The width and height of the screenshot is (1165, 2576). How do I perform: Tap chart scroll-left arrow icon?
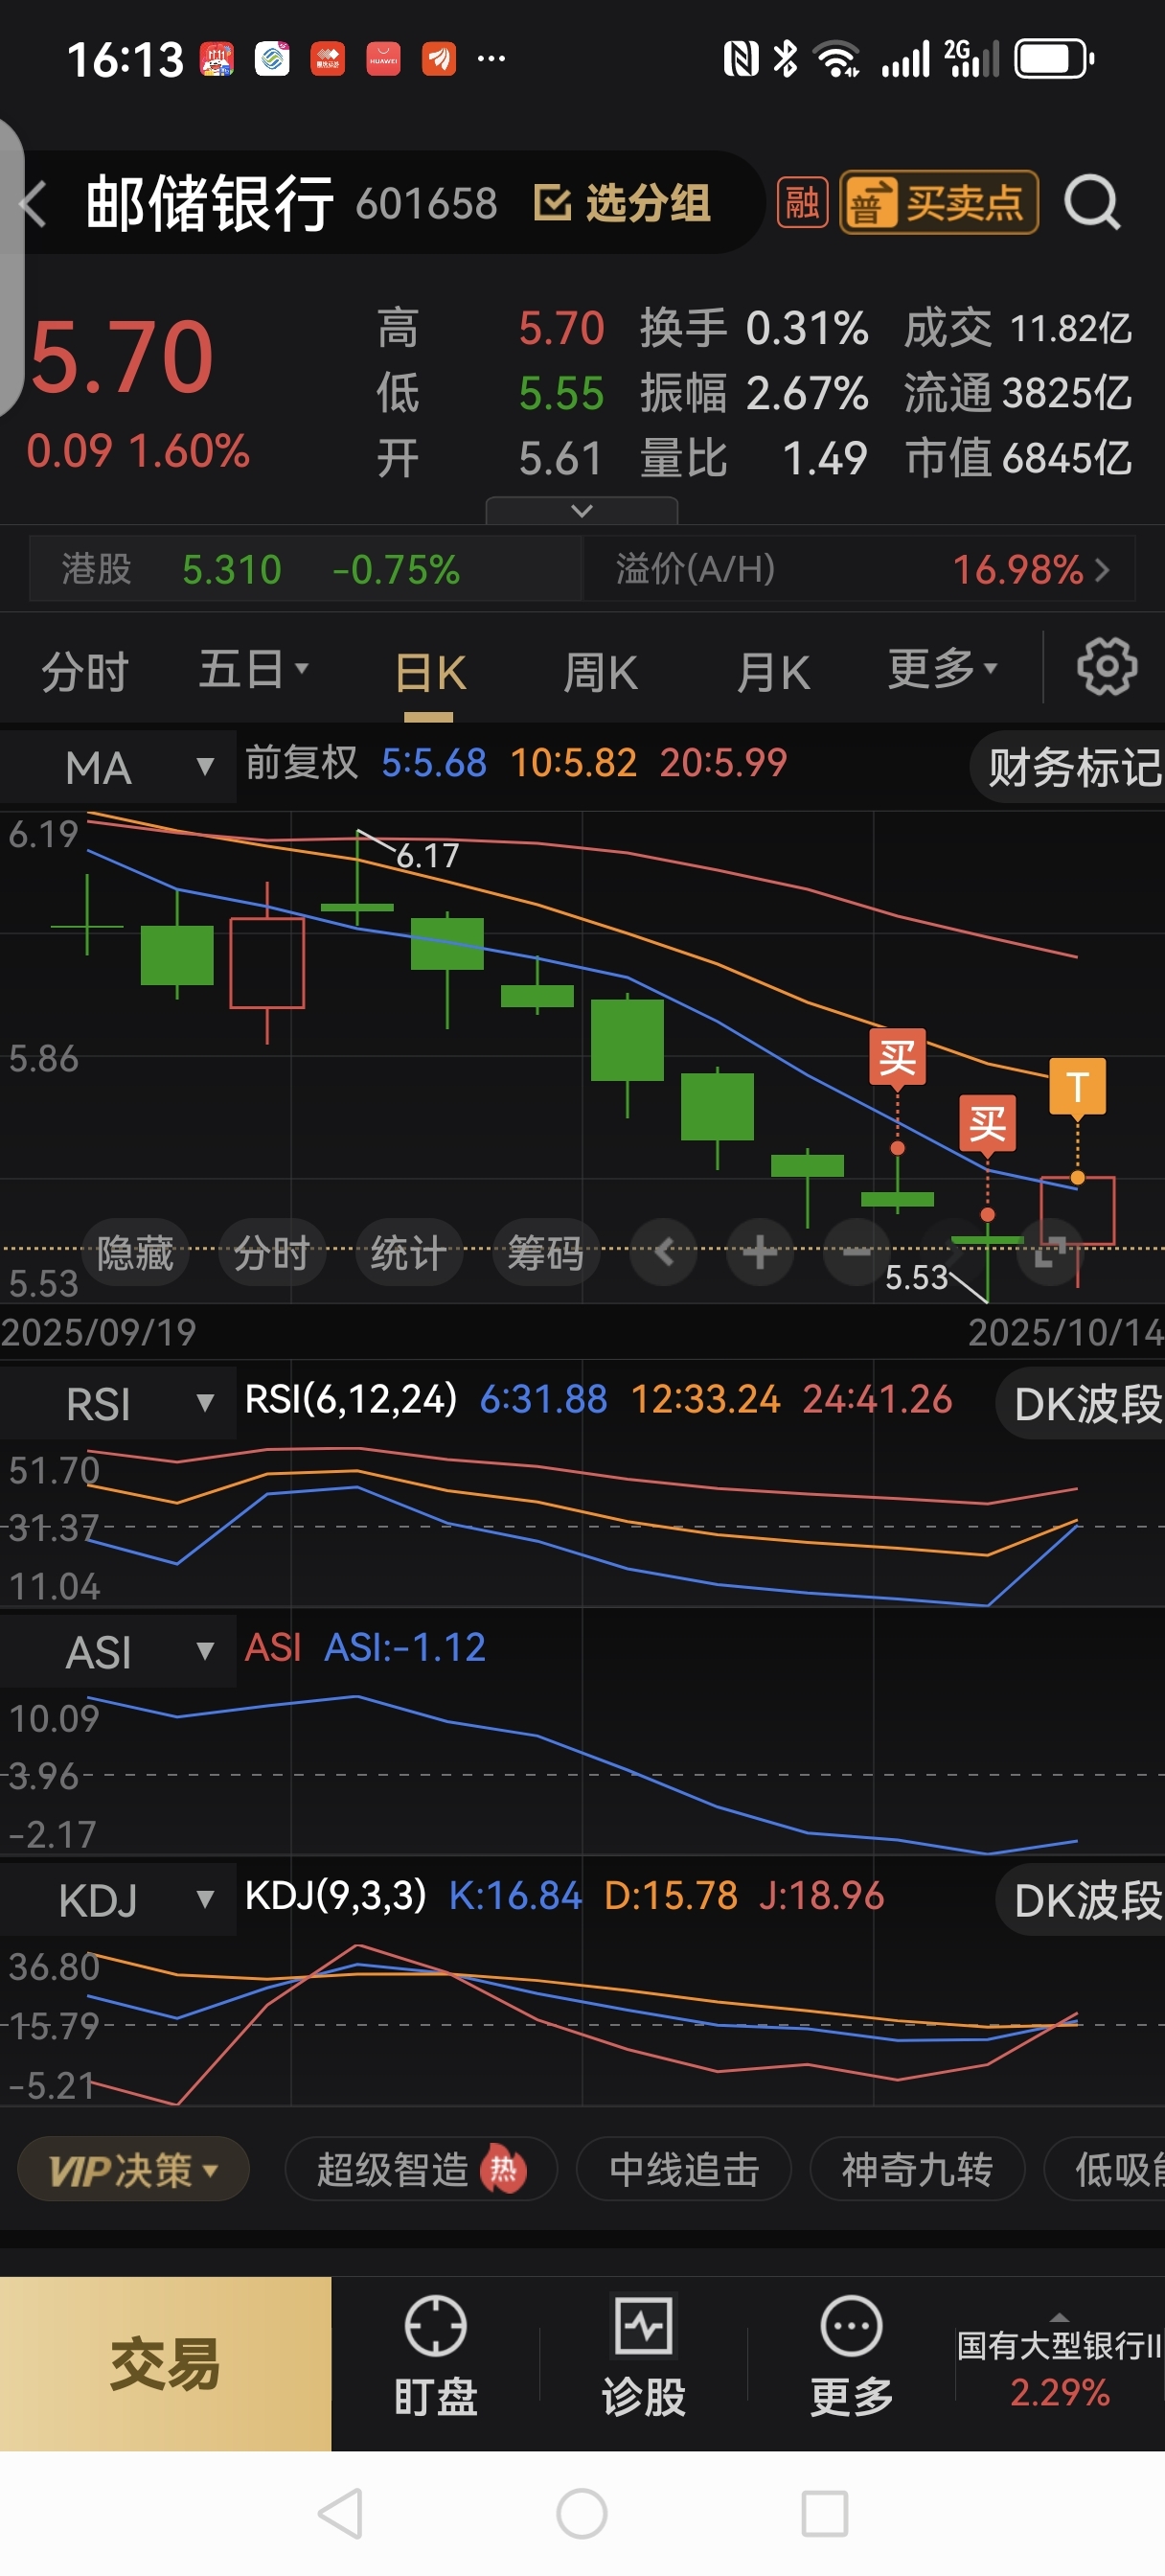(663, 1251)
